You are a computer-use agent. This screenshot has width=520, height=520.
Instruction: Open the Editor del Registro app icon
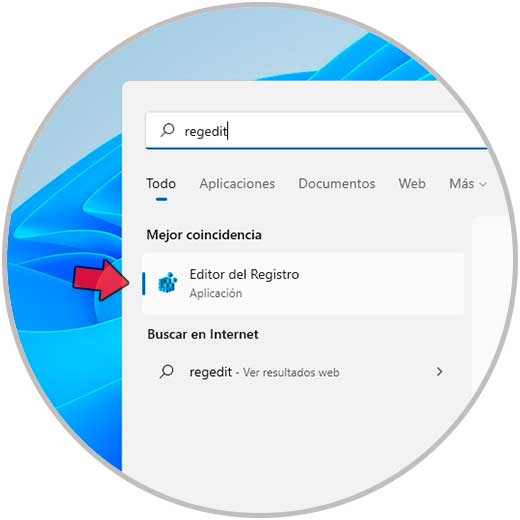coord(167,283)
